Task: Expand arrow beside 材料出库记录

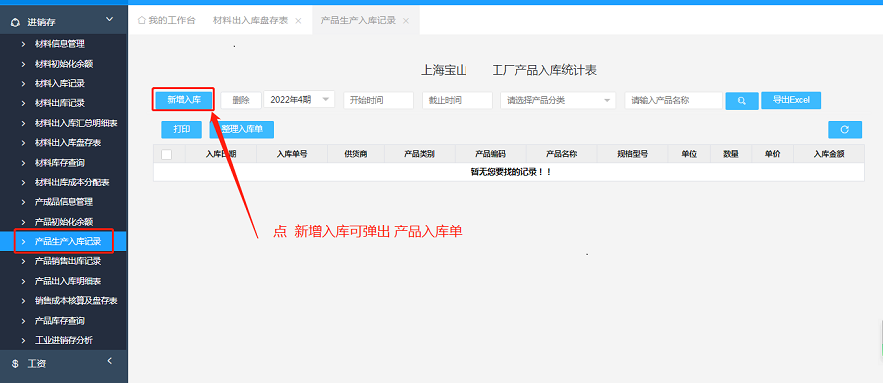Action: [x=23, y=103]
